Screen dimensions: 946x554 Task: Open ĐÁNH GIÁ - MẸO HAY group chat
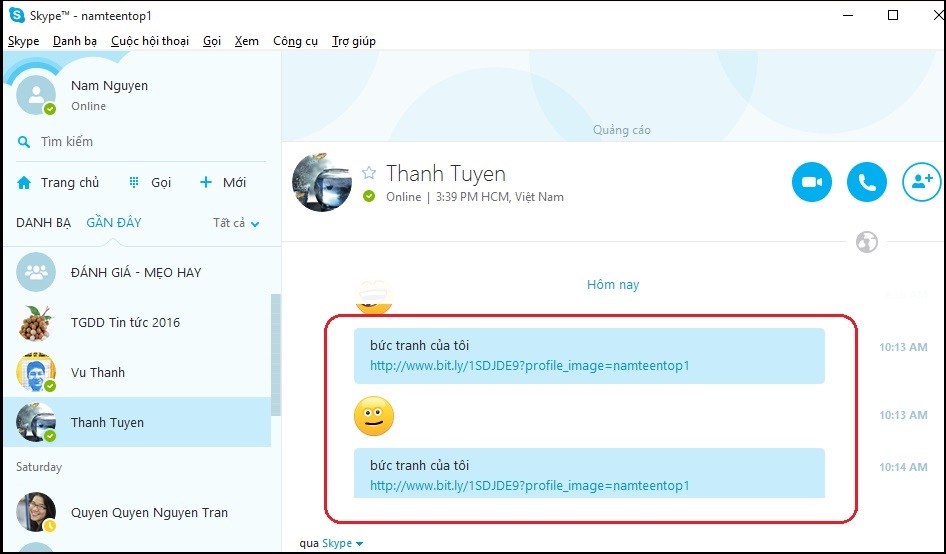pyautogui.click(x=137, y=272)
